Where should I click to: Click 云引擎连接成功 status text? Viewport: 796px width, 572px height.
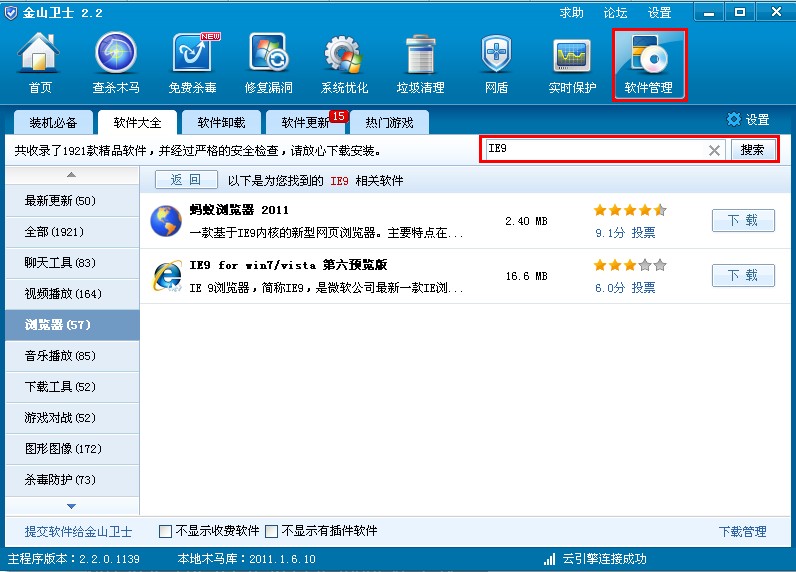[604, 559]
